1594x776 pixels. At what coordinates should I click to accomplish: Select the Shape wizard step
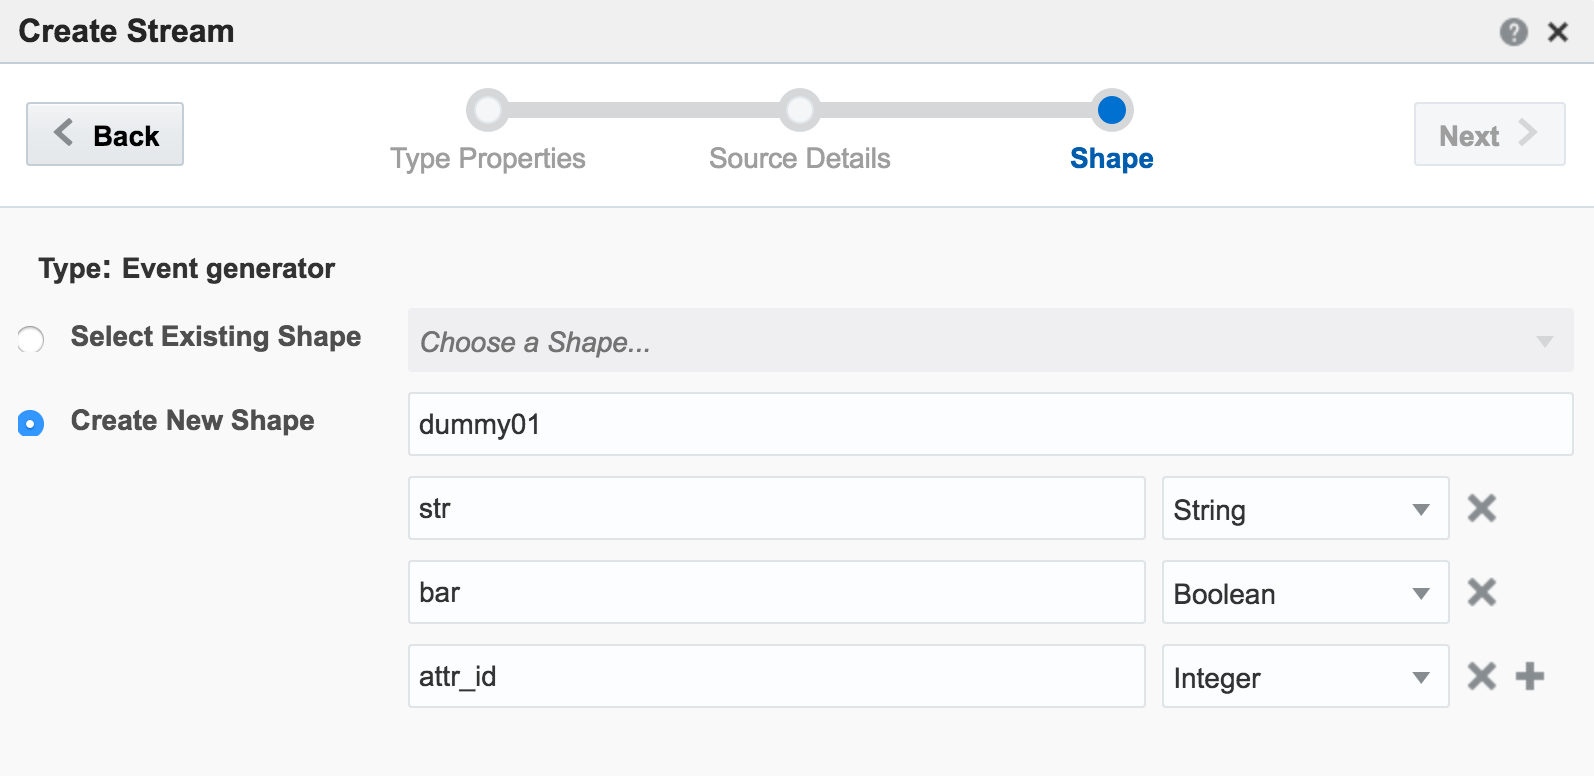tap(1111, 111)
